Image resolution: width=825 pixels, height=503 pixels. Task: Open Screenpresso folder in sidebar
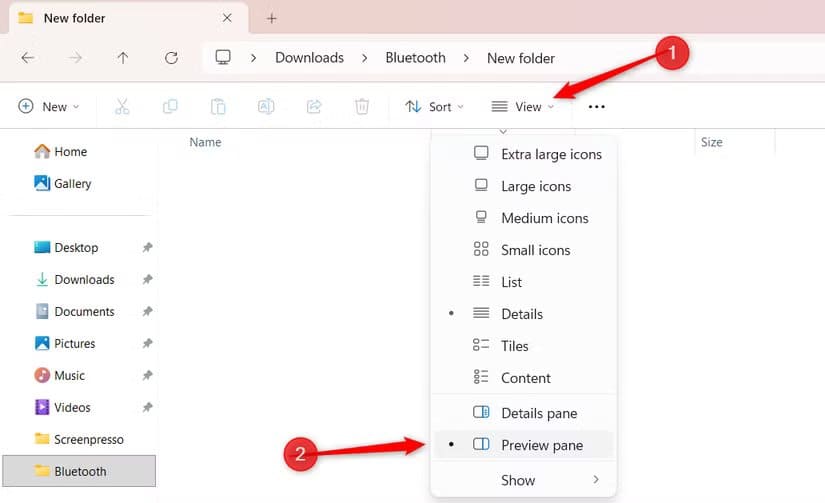(79, 439)
